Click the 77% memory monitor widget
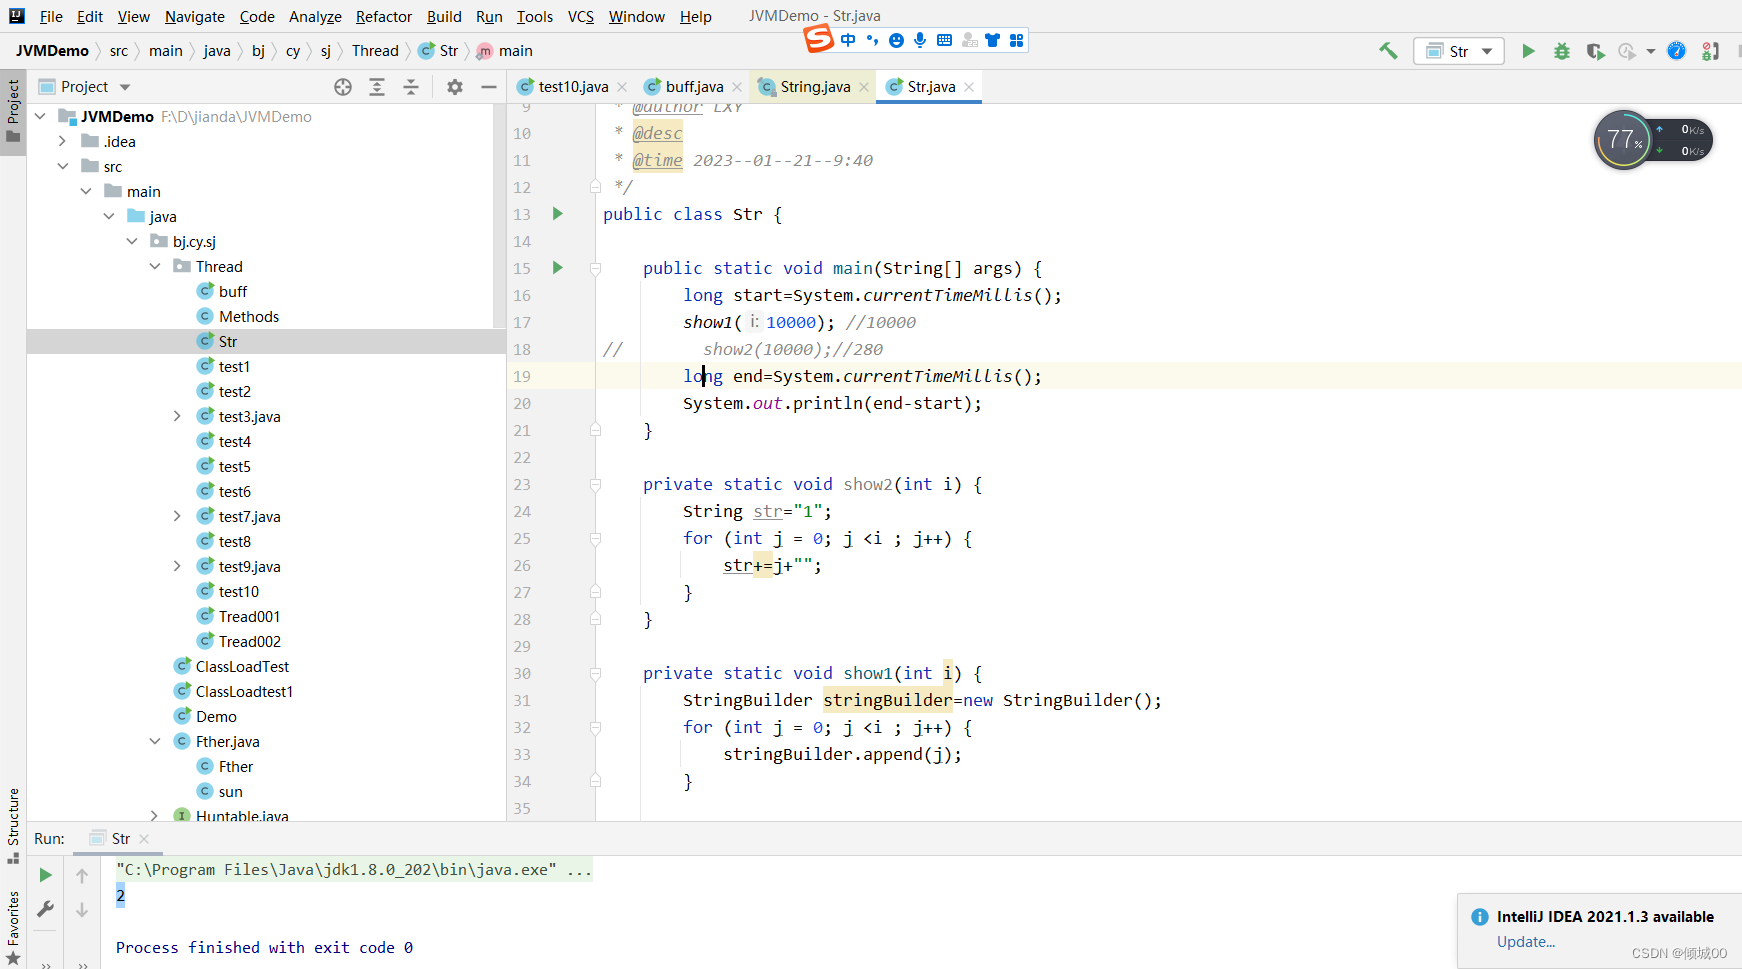The image size is (1742, 969). click(x=1623, y=140)
